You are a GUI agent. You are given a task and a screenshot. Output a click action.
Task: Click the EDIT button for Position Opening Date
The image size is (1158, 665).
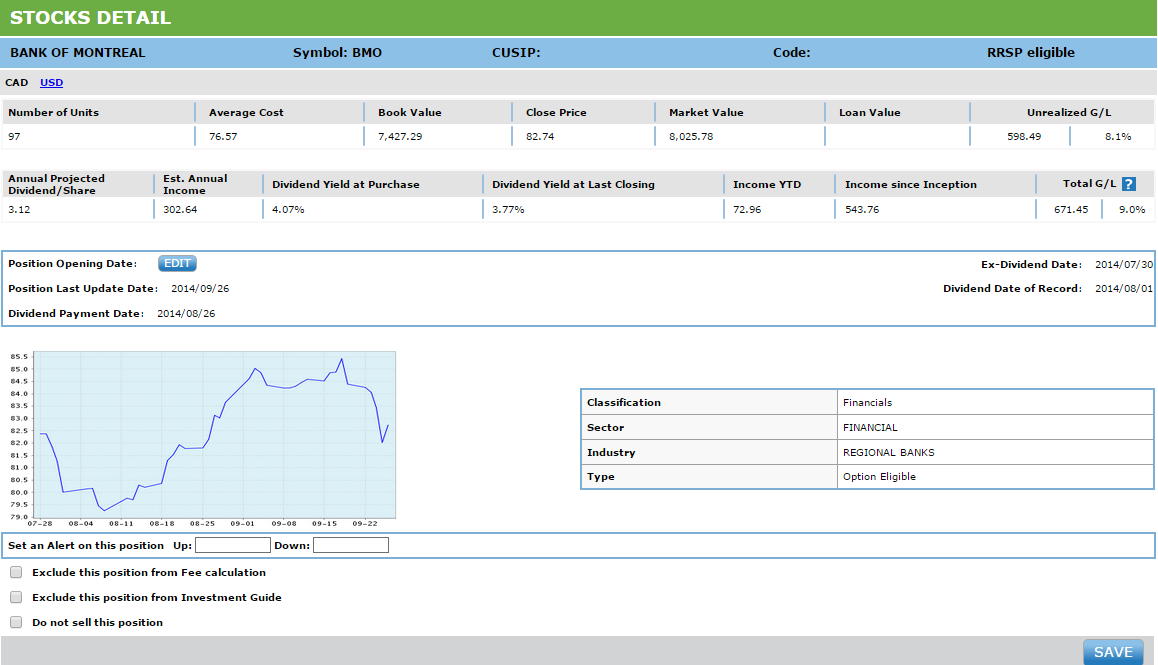pos(177,264)
